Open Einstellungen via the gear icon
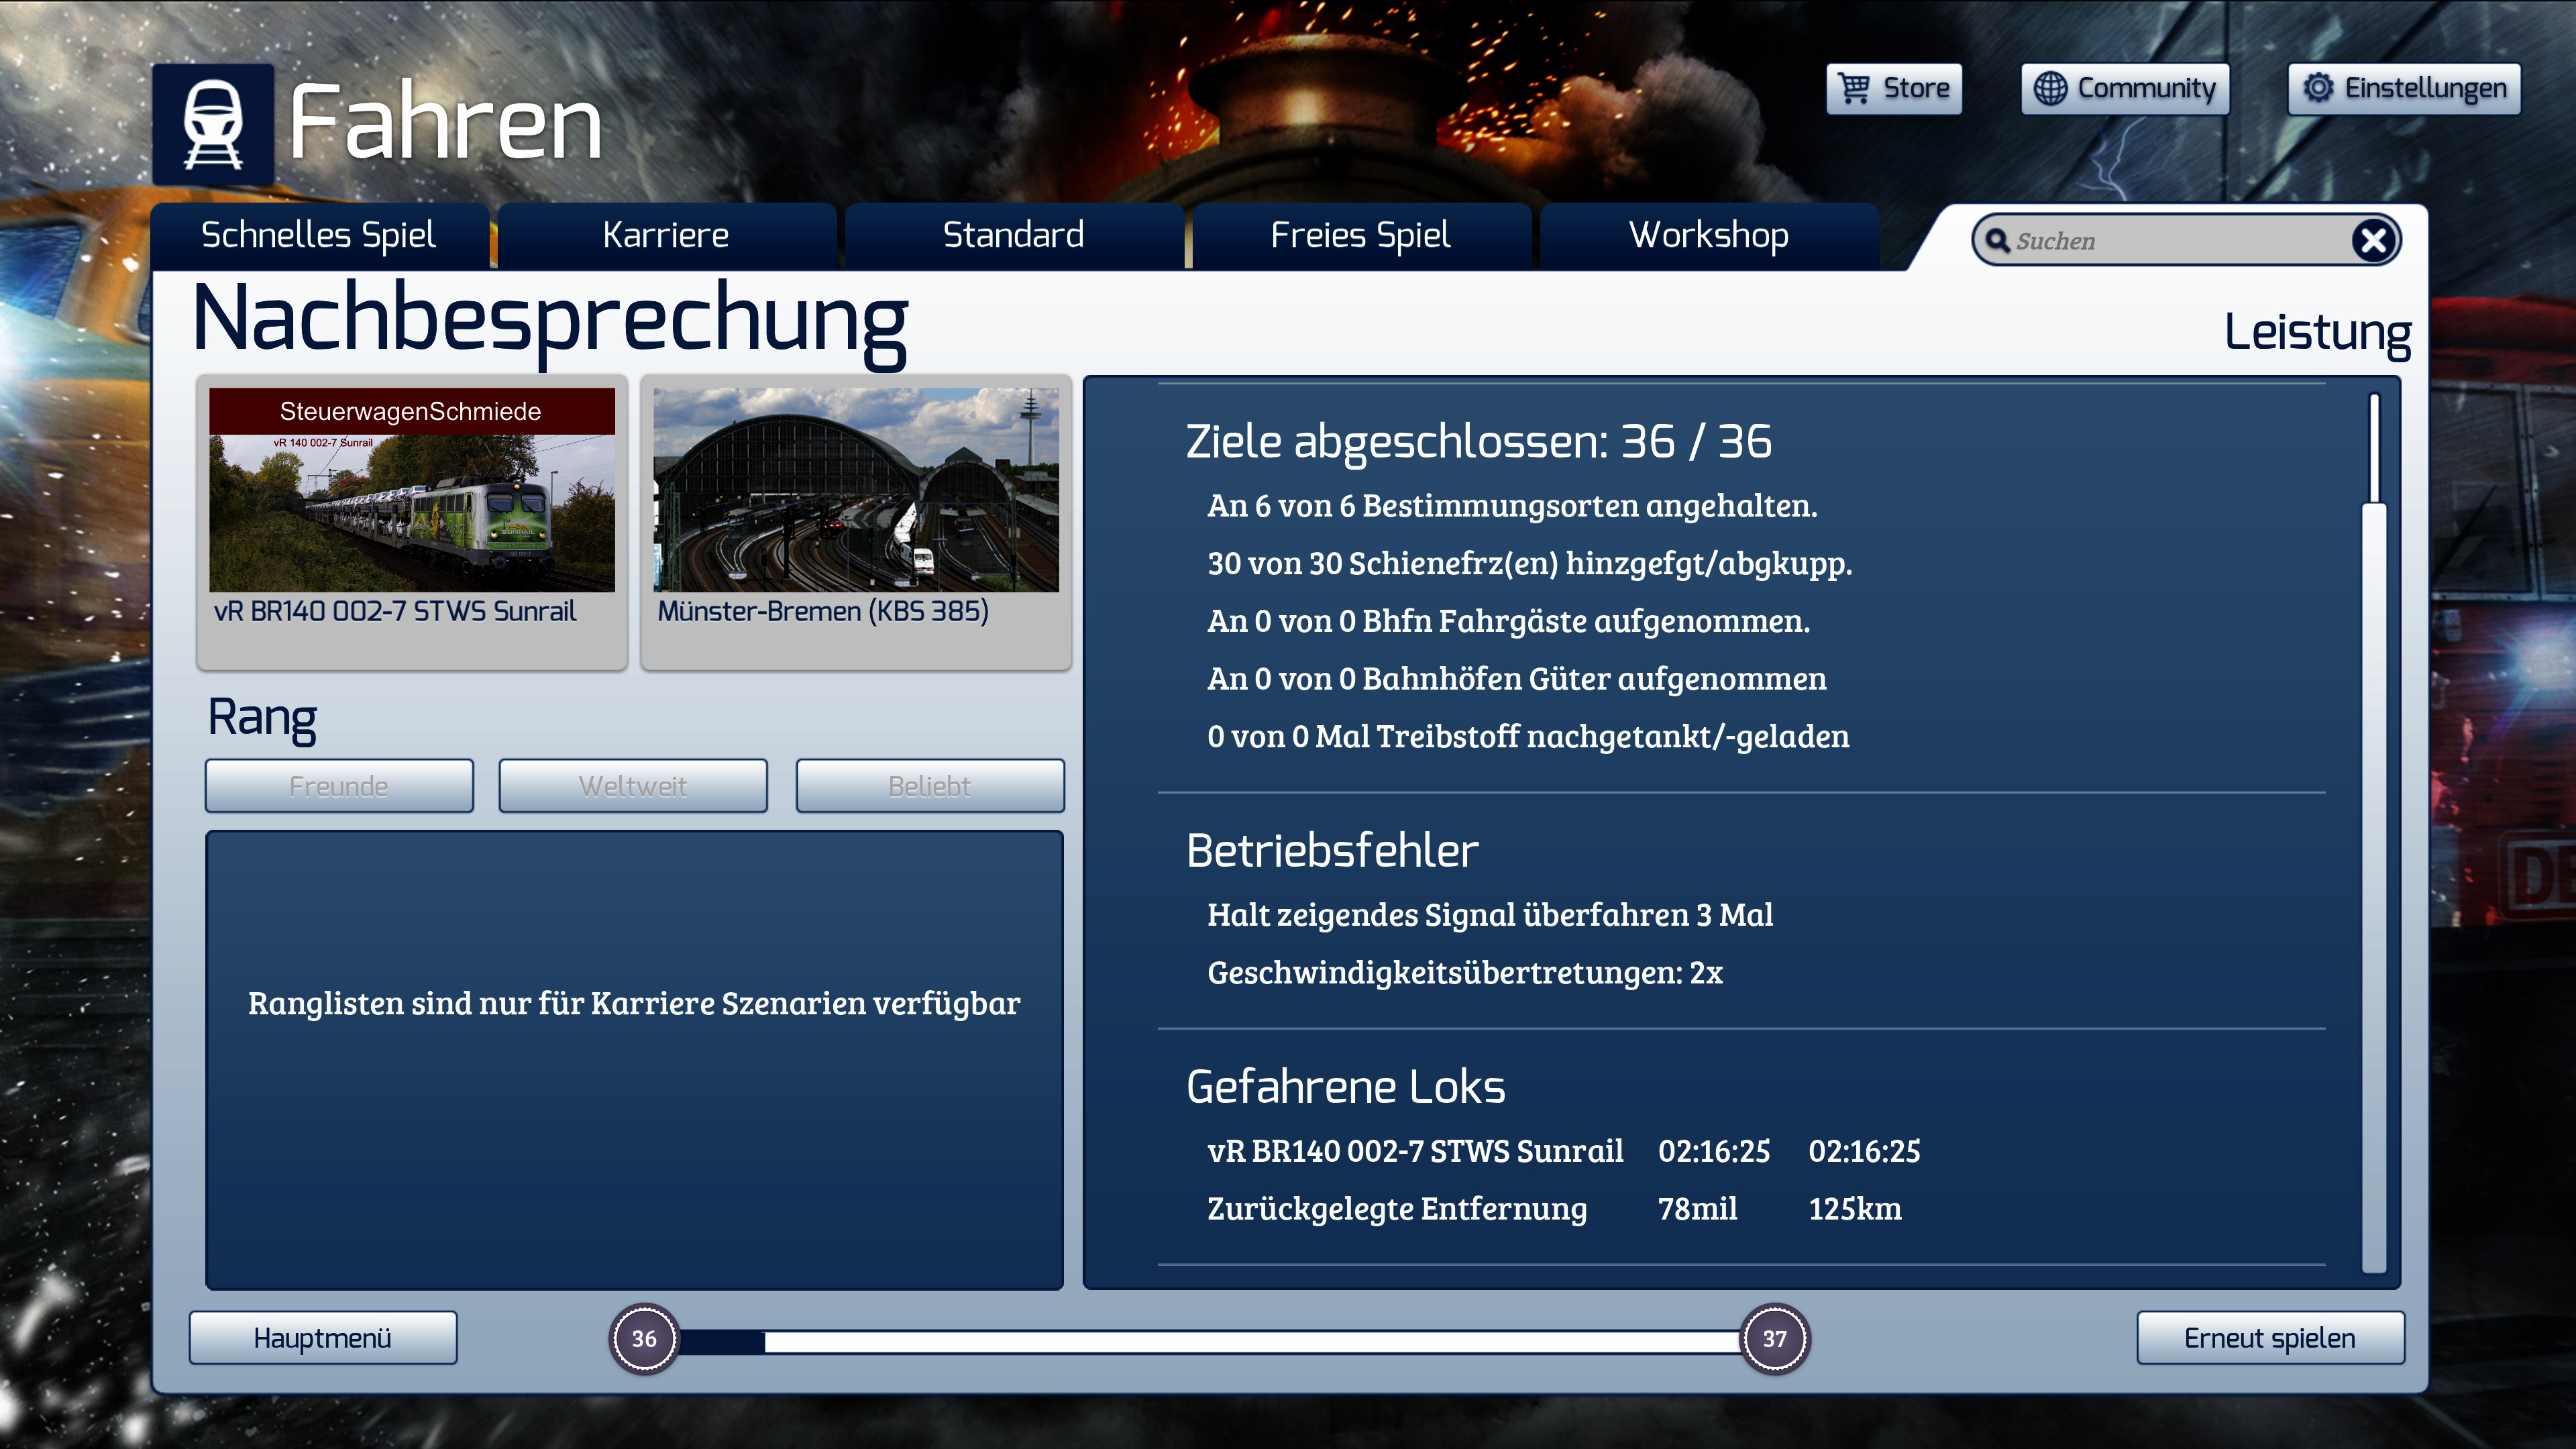 [2318, 88]
